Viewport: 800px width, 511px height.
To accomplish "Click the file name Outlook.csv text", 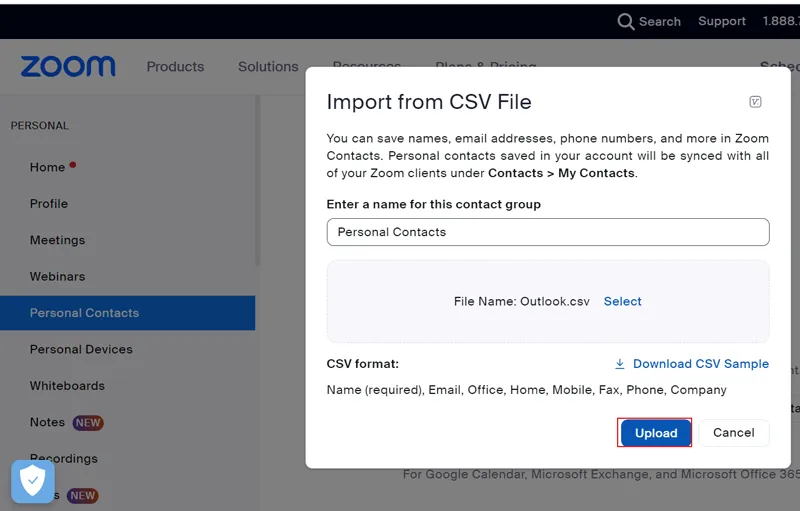I will pyautogui.click(x=555, y=301).
